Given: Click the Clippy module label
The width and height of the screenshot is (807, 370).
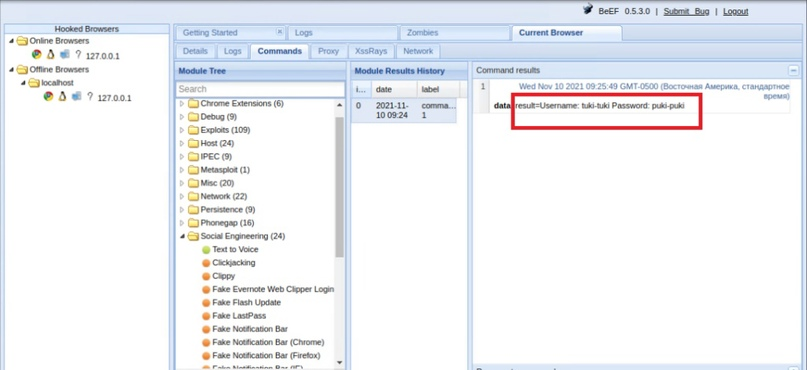Looking at the screenshot, I should [223, 276].
